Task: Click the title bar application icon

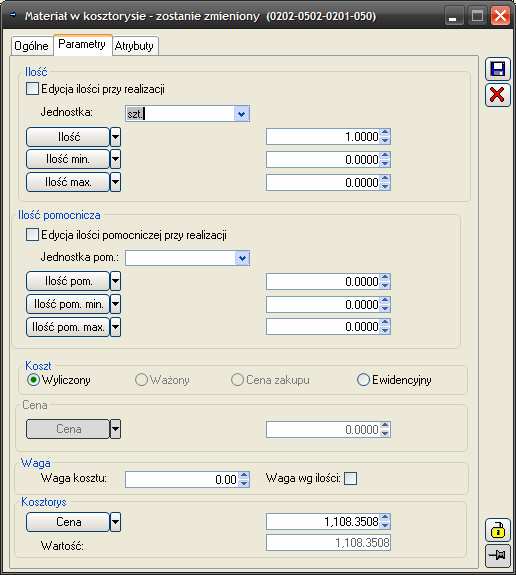Action: (x=14, y=15)
